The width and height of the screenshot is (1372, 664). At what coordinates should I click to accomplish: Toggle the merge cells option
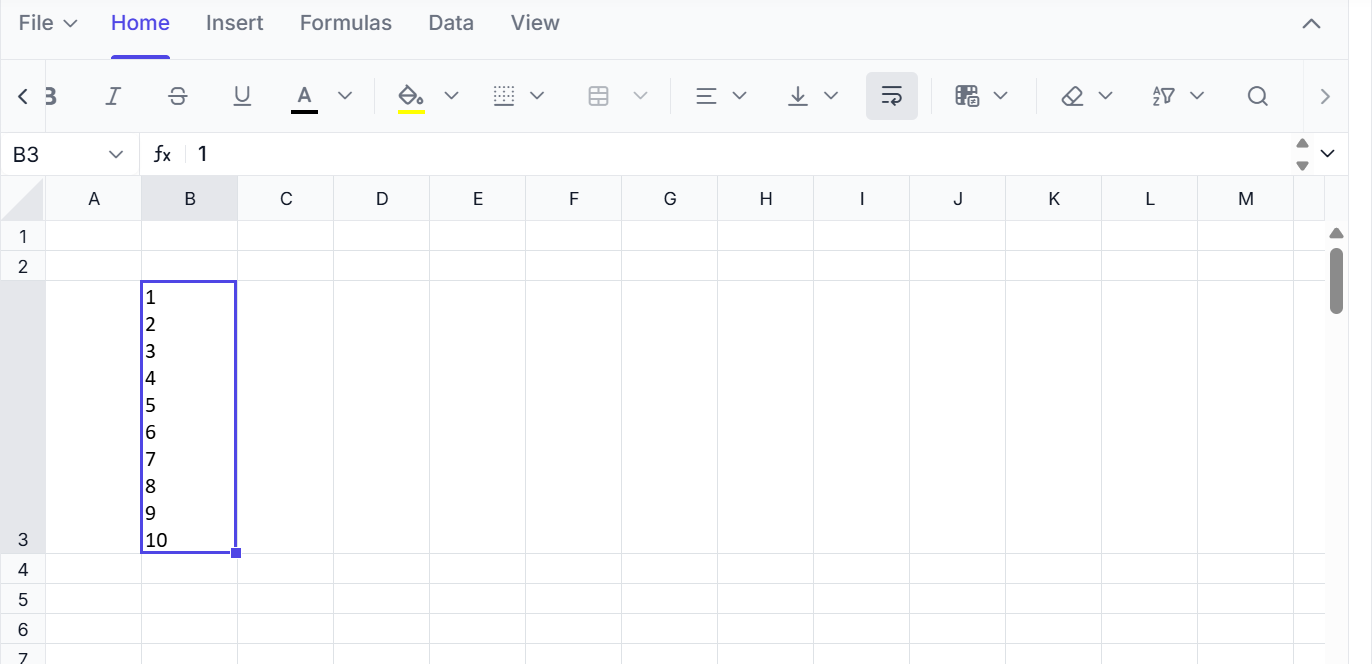point(598,96)
